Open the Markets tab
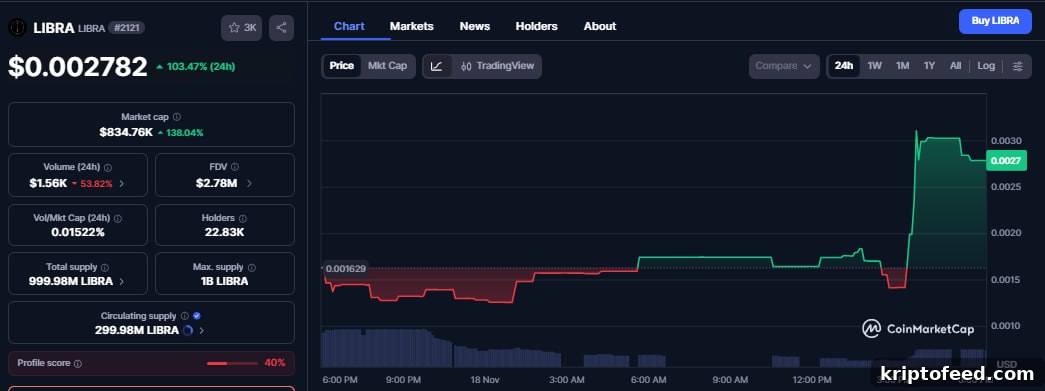 [x=411, y=27]
